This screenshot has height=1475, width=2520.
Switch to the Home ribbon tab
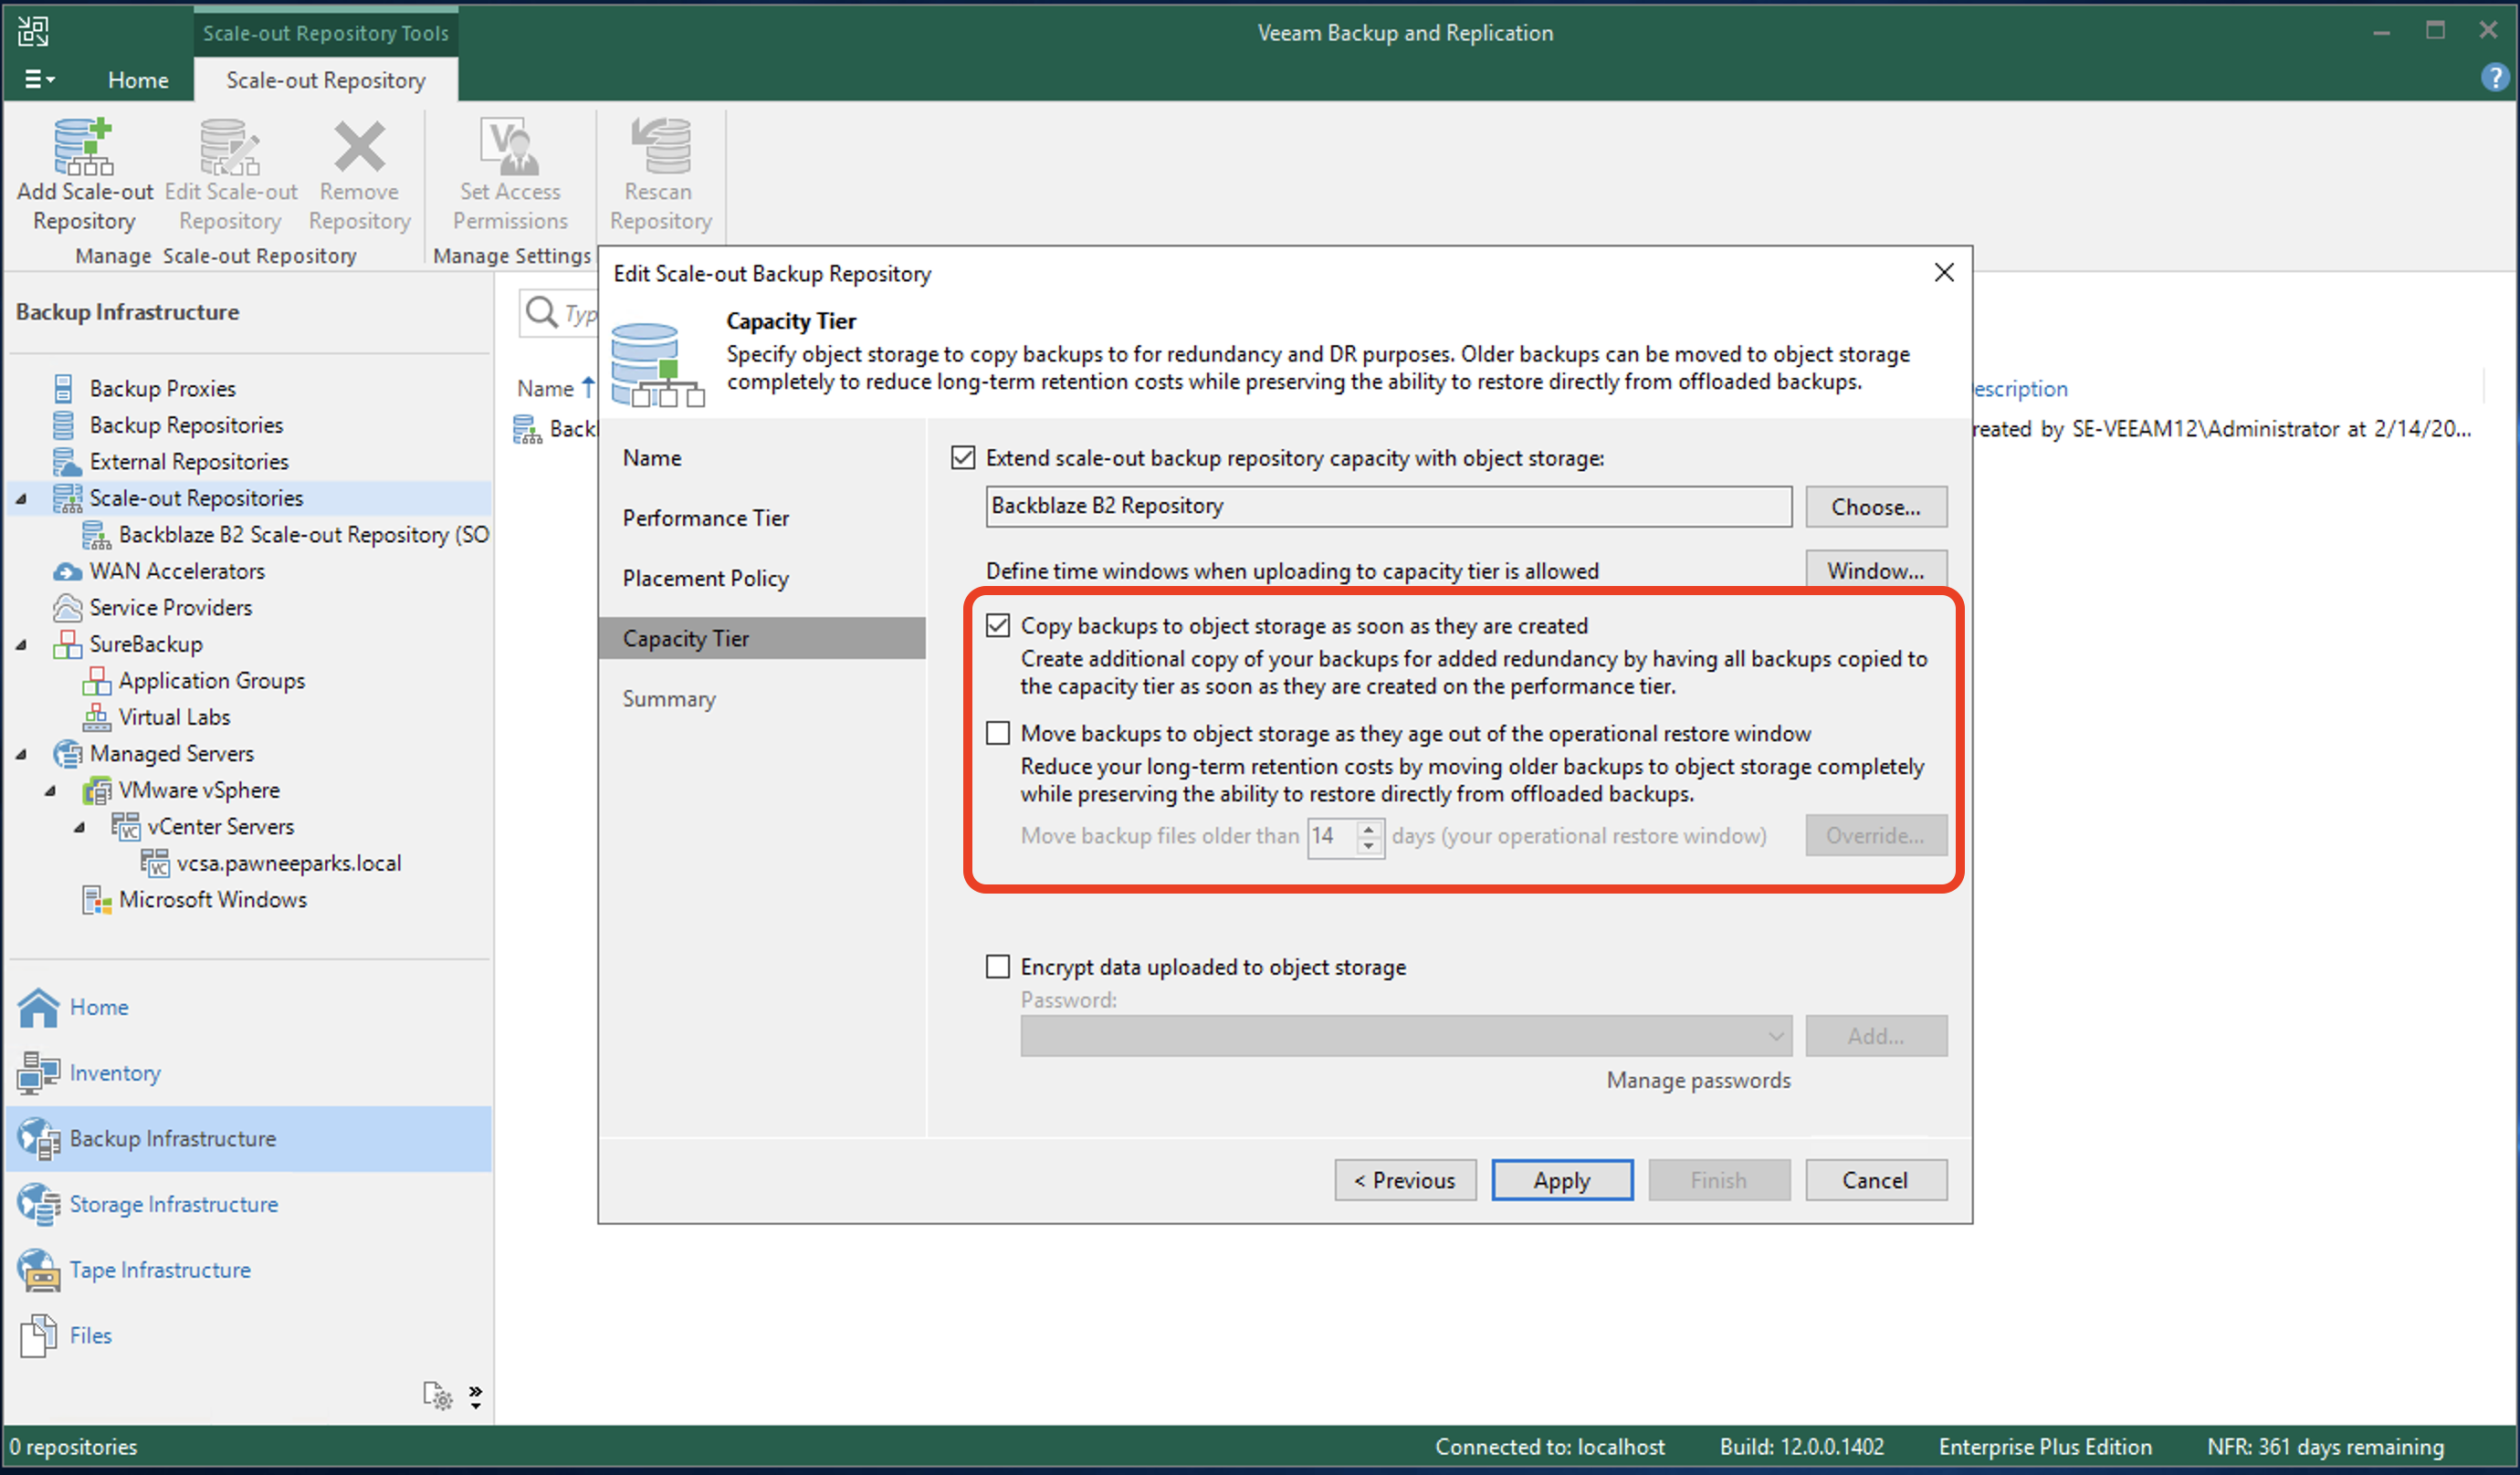138,80
